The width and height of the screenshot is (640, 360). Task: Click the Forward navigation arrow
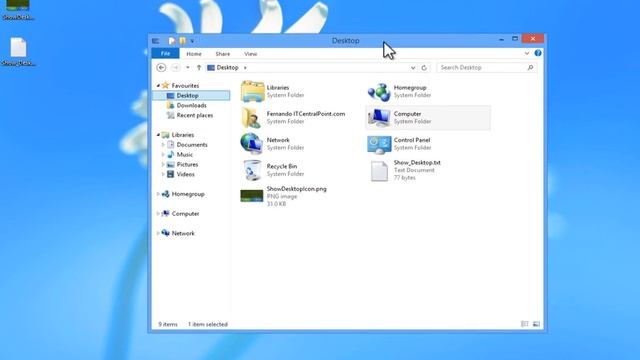[x=176, y=67]
